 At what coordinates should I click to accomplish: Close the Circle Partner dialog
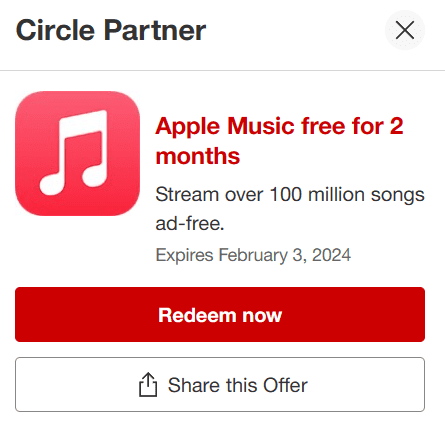(x=405, y=30)
